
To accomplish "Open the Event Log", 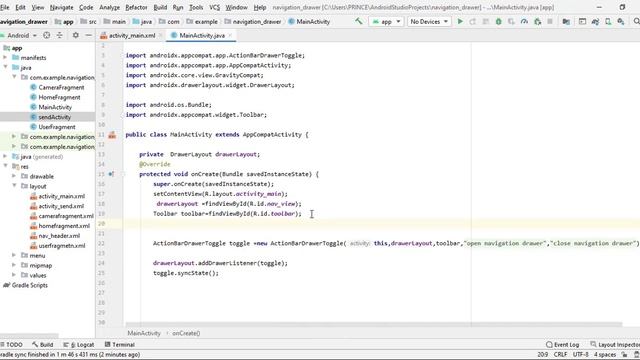I will point(562,344).
